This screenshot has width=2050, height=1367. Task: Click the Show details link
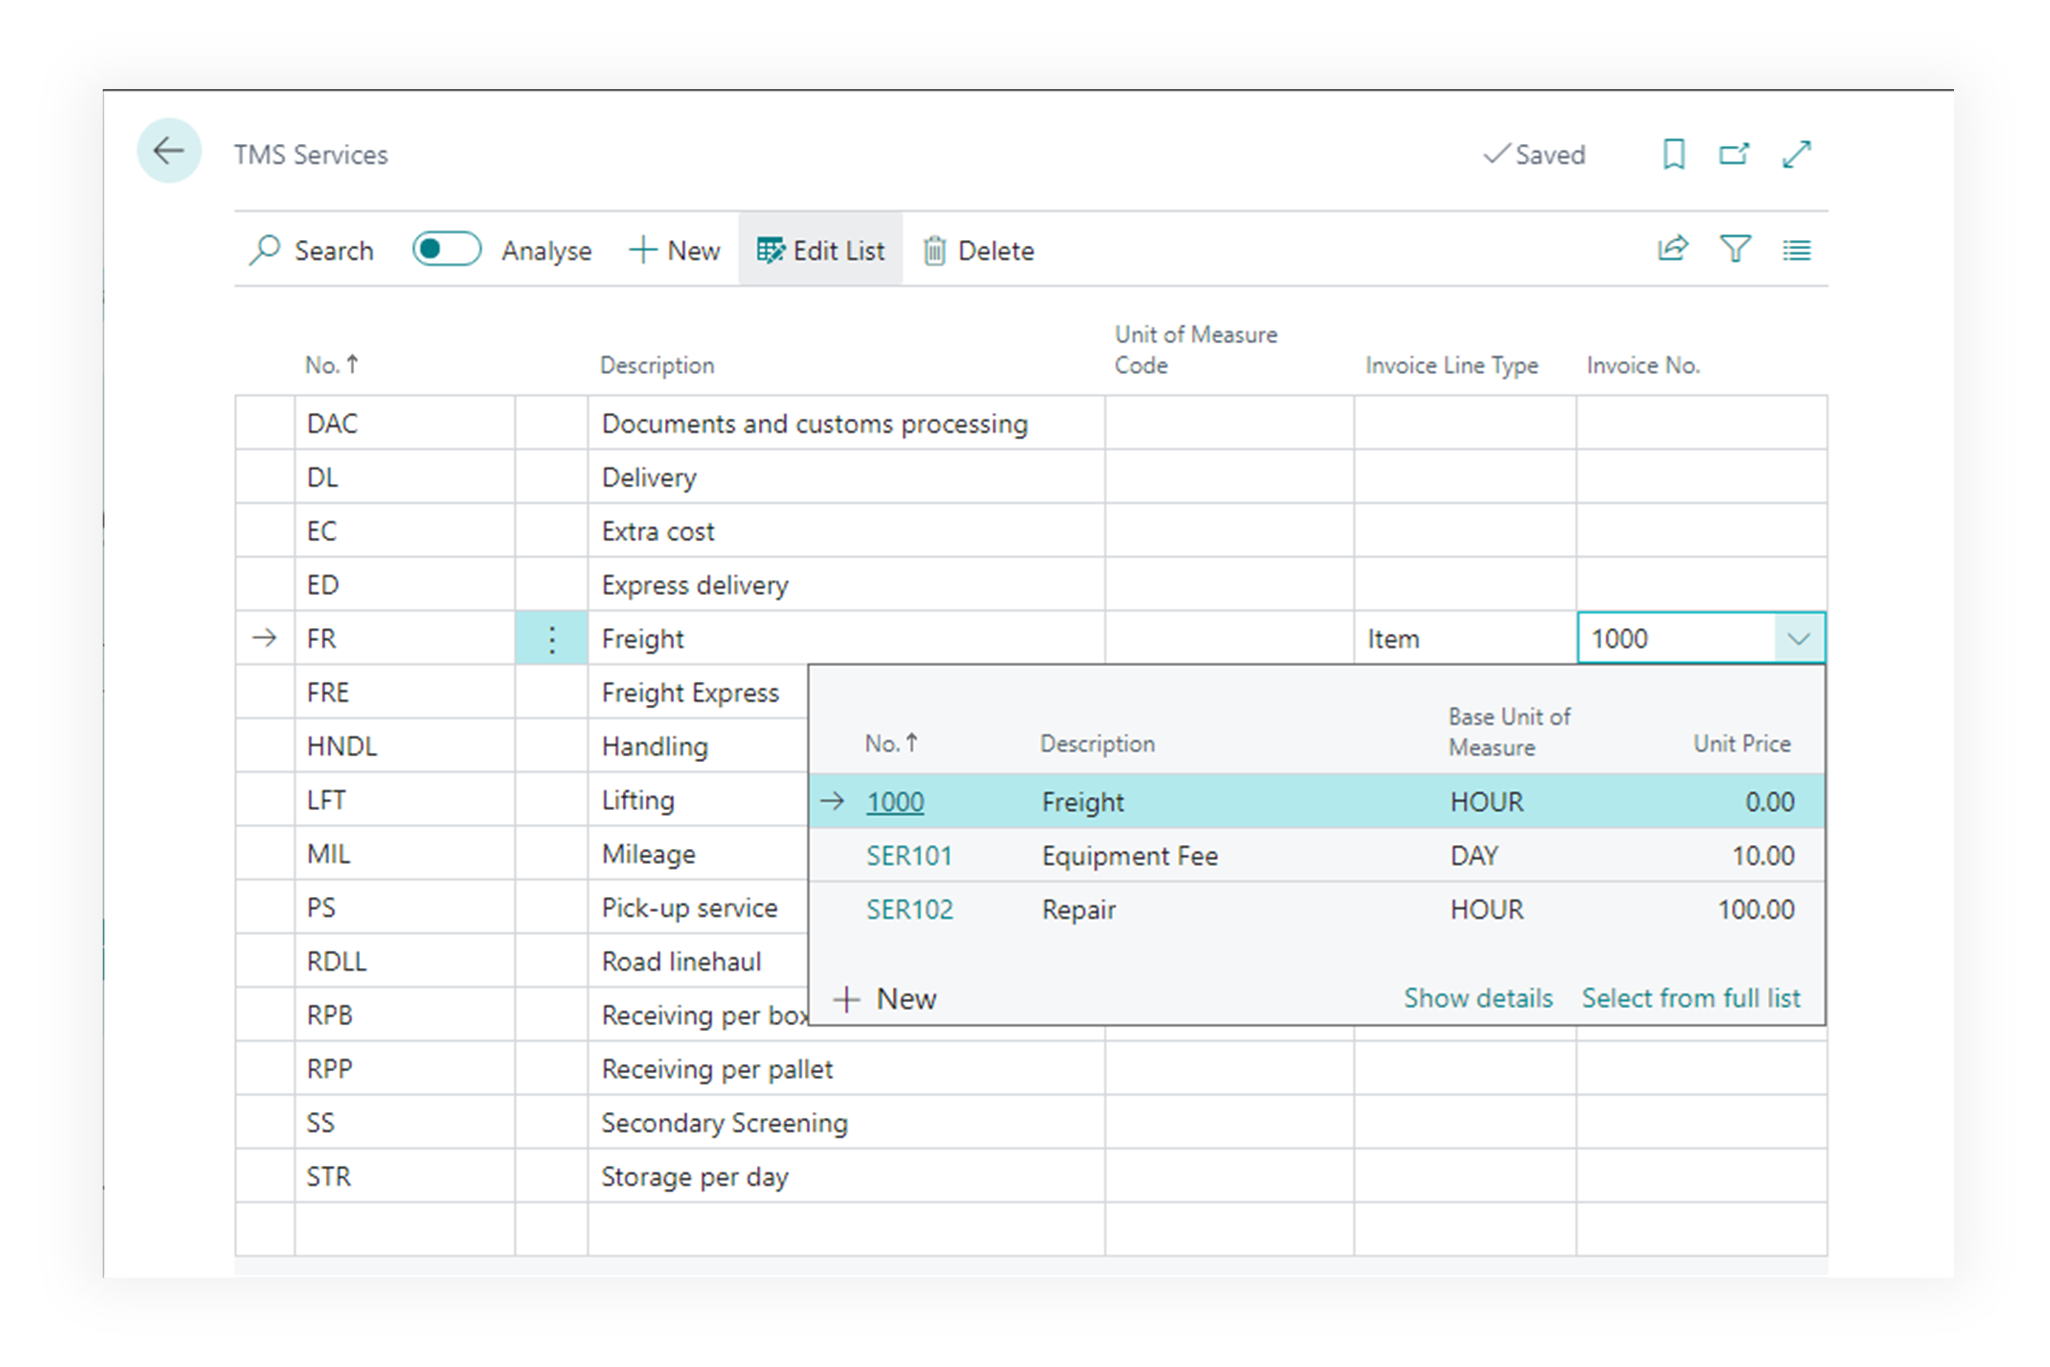pyautogui.click(x=1477, y=998)
